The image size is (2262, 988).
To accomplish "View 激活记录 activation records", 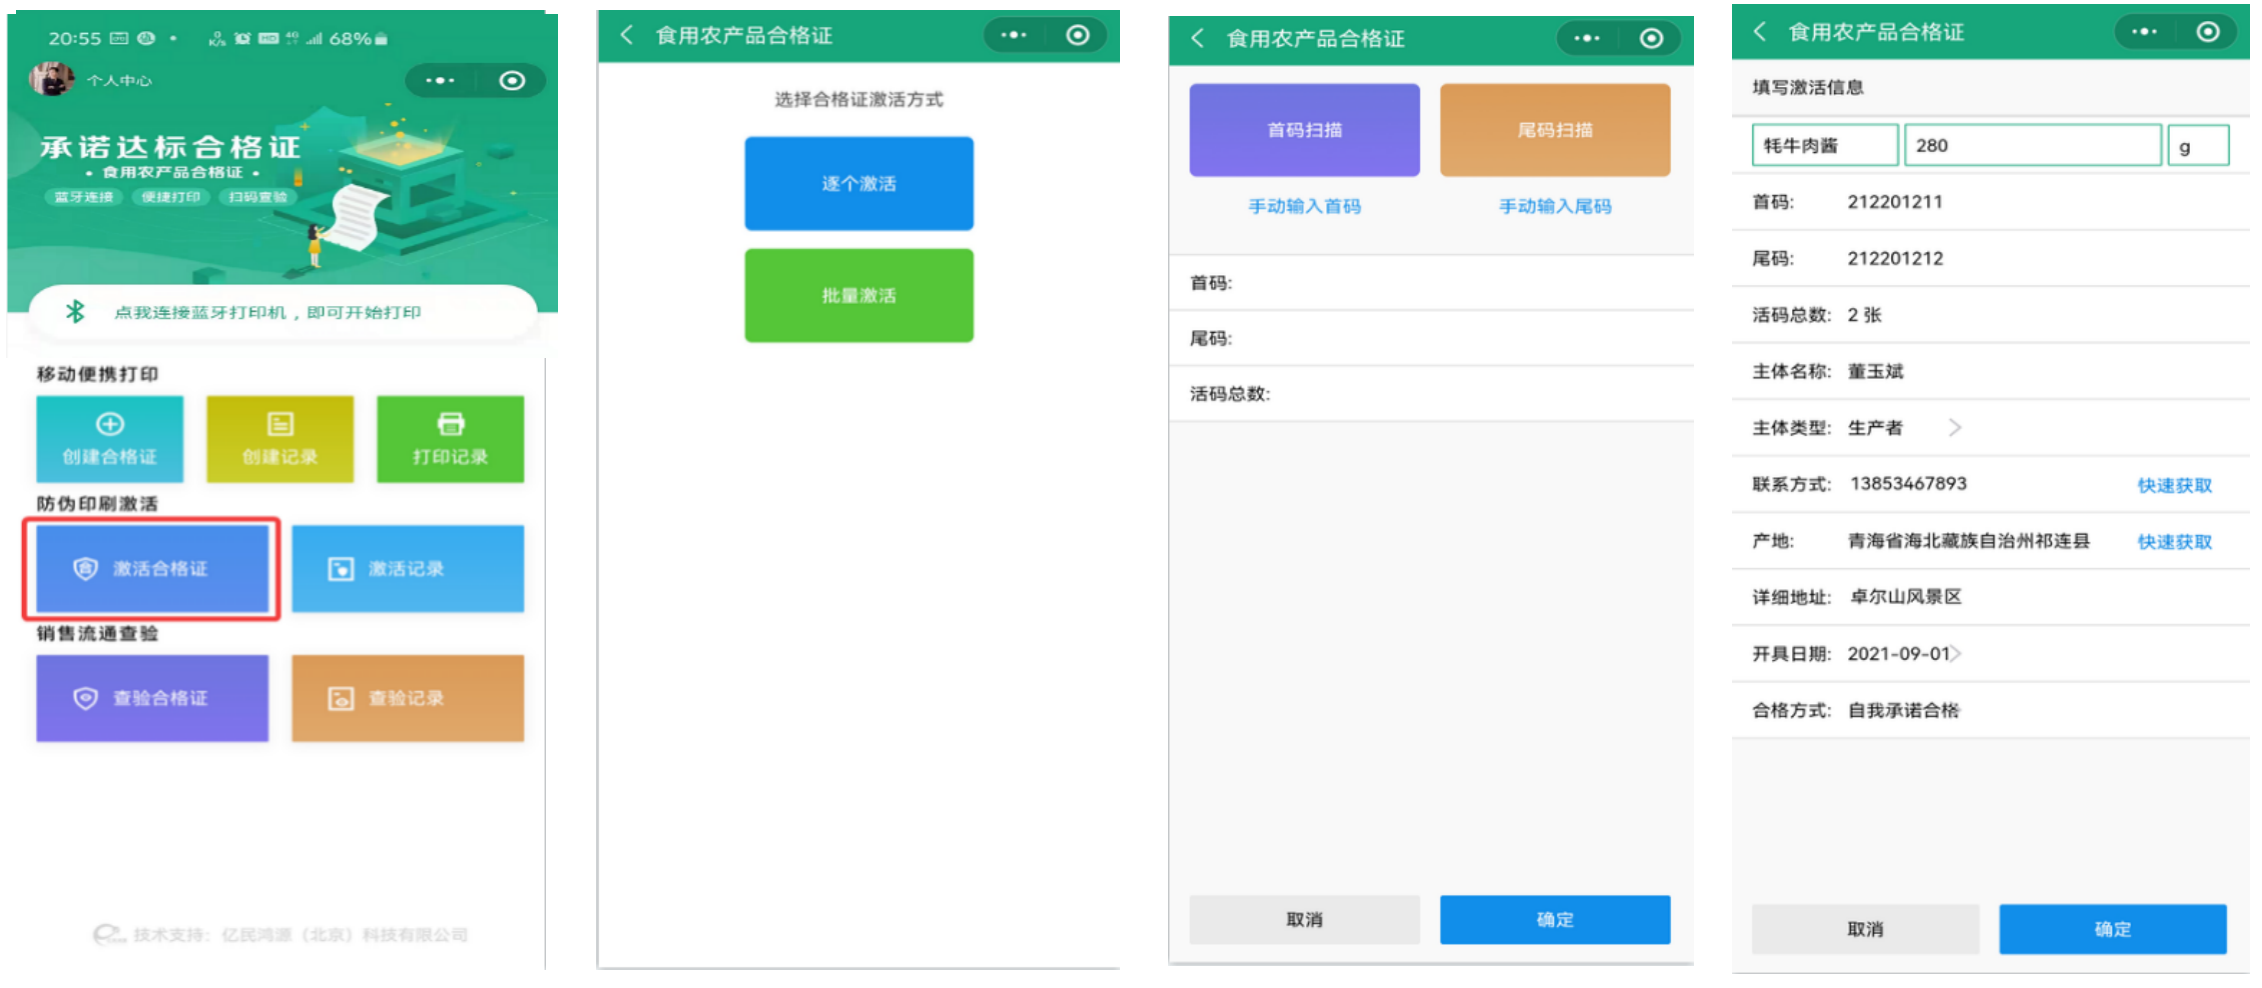I will point(407,568).
